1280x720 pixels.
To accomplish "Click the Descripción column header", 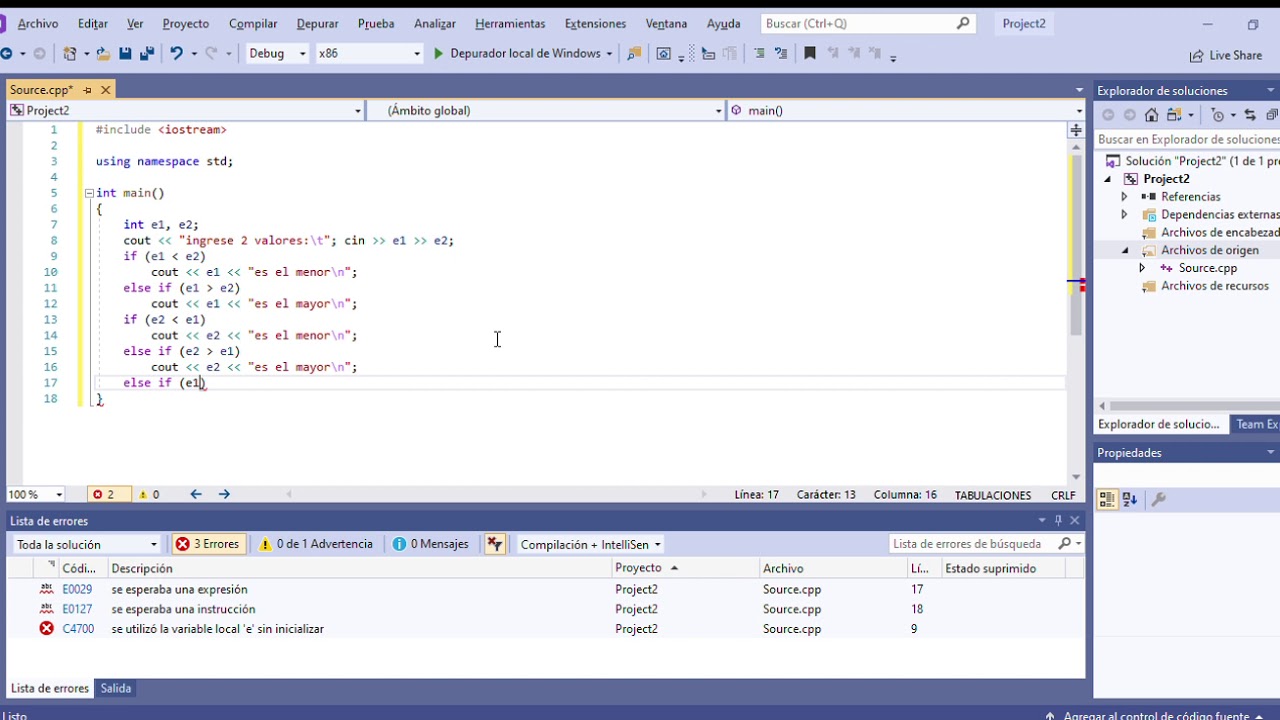I will click(x=360, y=568).
